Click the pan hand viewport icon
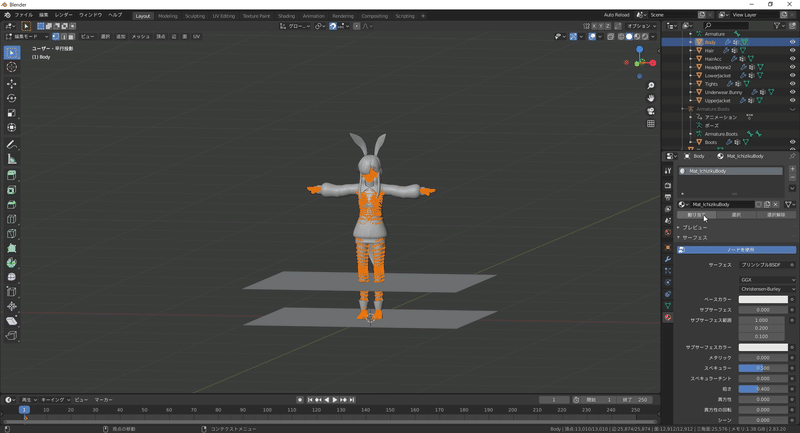The width and height of the screenshot is (800, 433). (650, 98)
